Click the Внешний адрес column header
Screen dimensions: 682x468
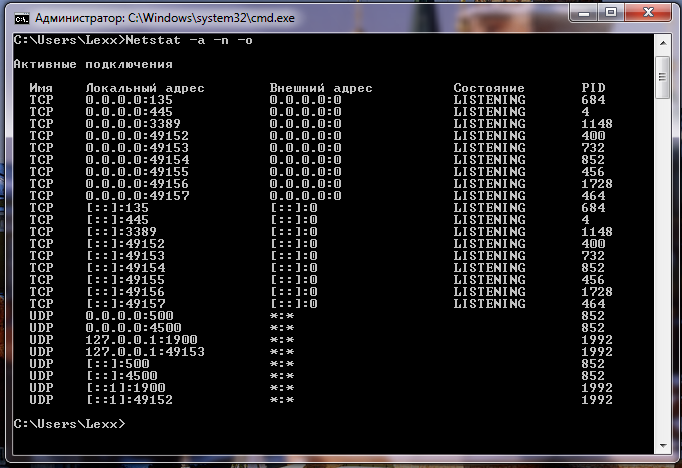click(x=321, y=88)
